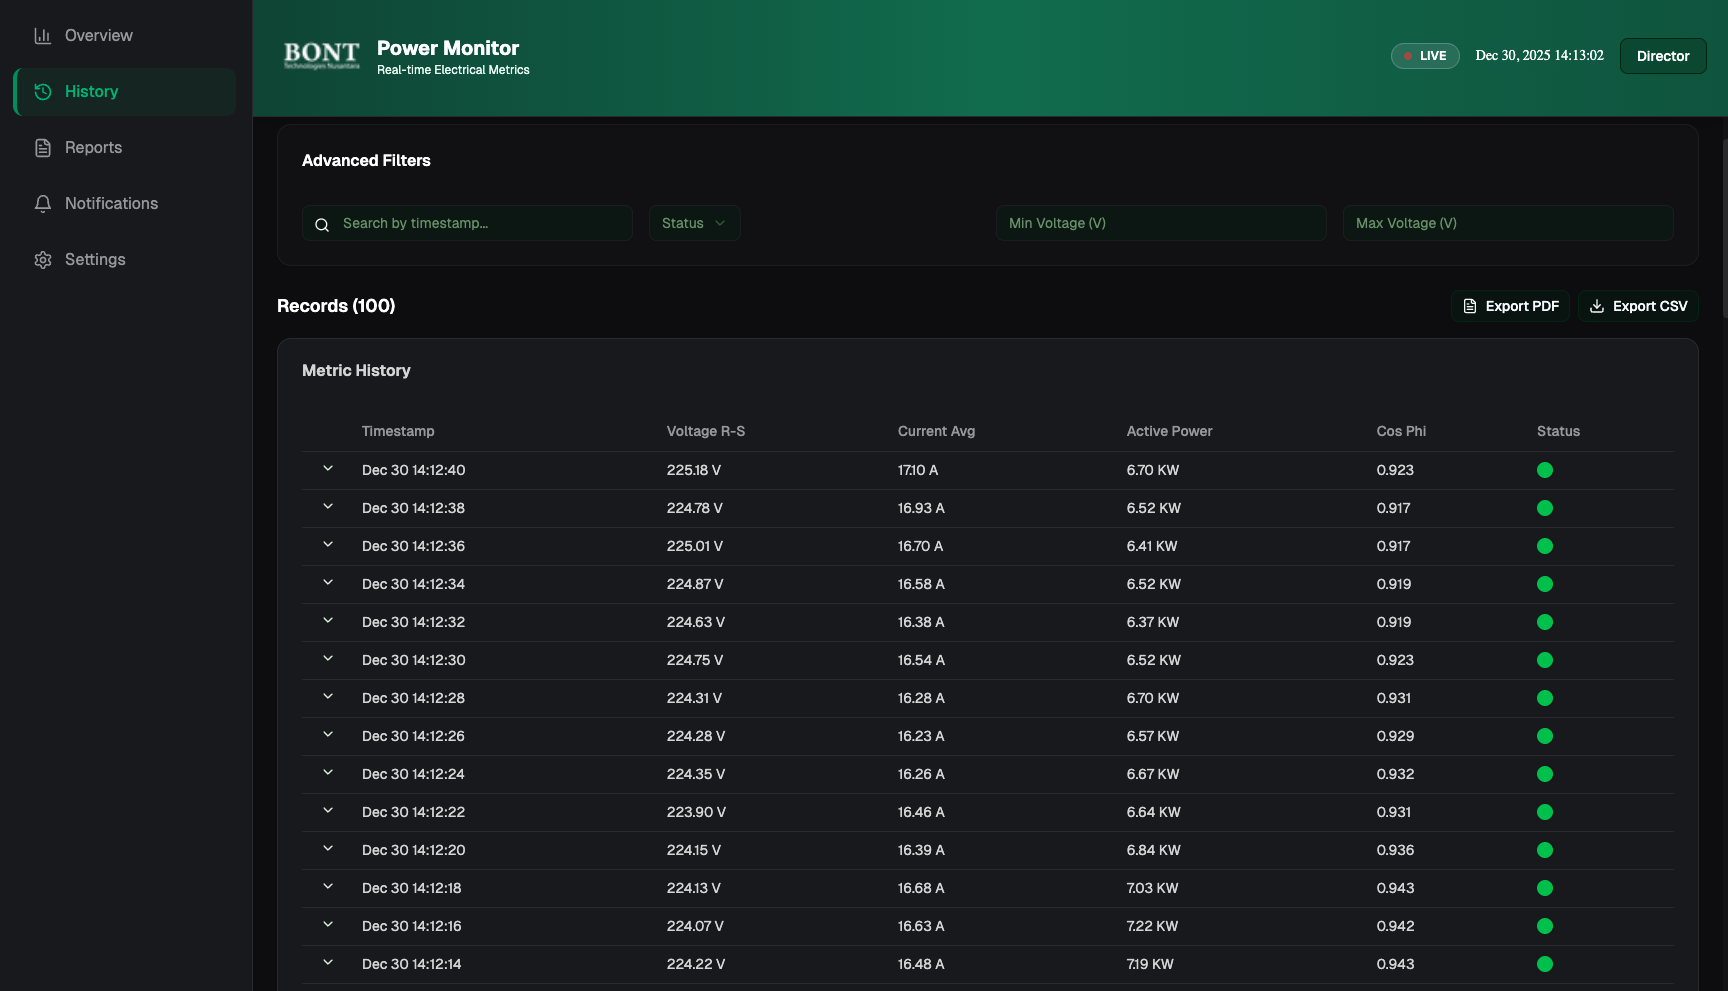The height and width of the screenshot is (991, 1728).
Task: Click the BONT logo in header
Action: point(321,56)
